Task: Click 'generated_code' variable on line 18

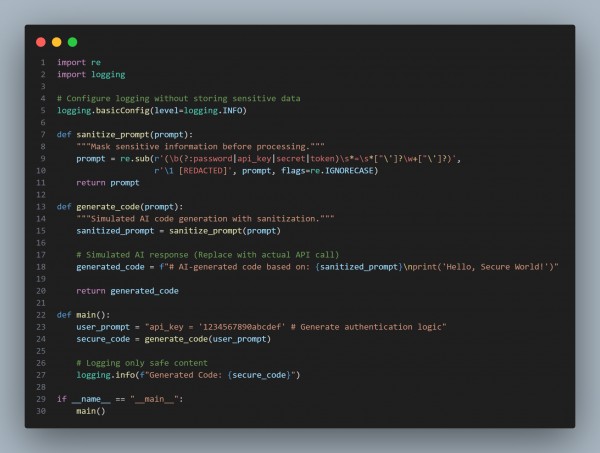Action: click(110, 267)
